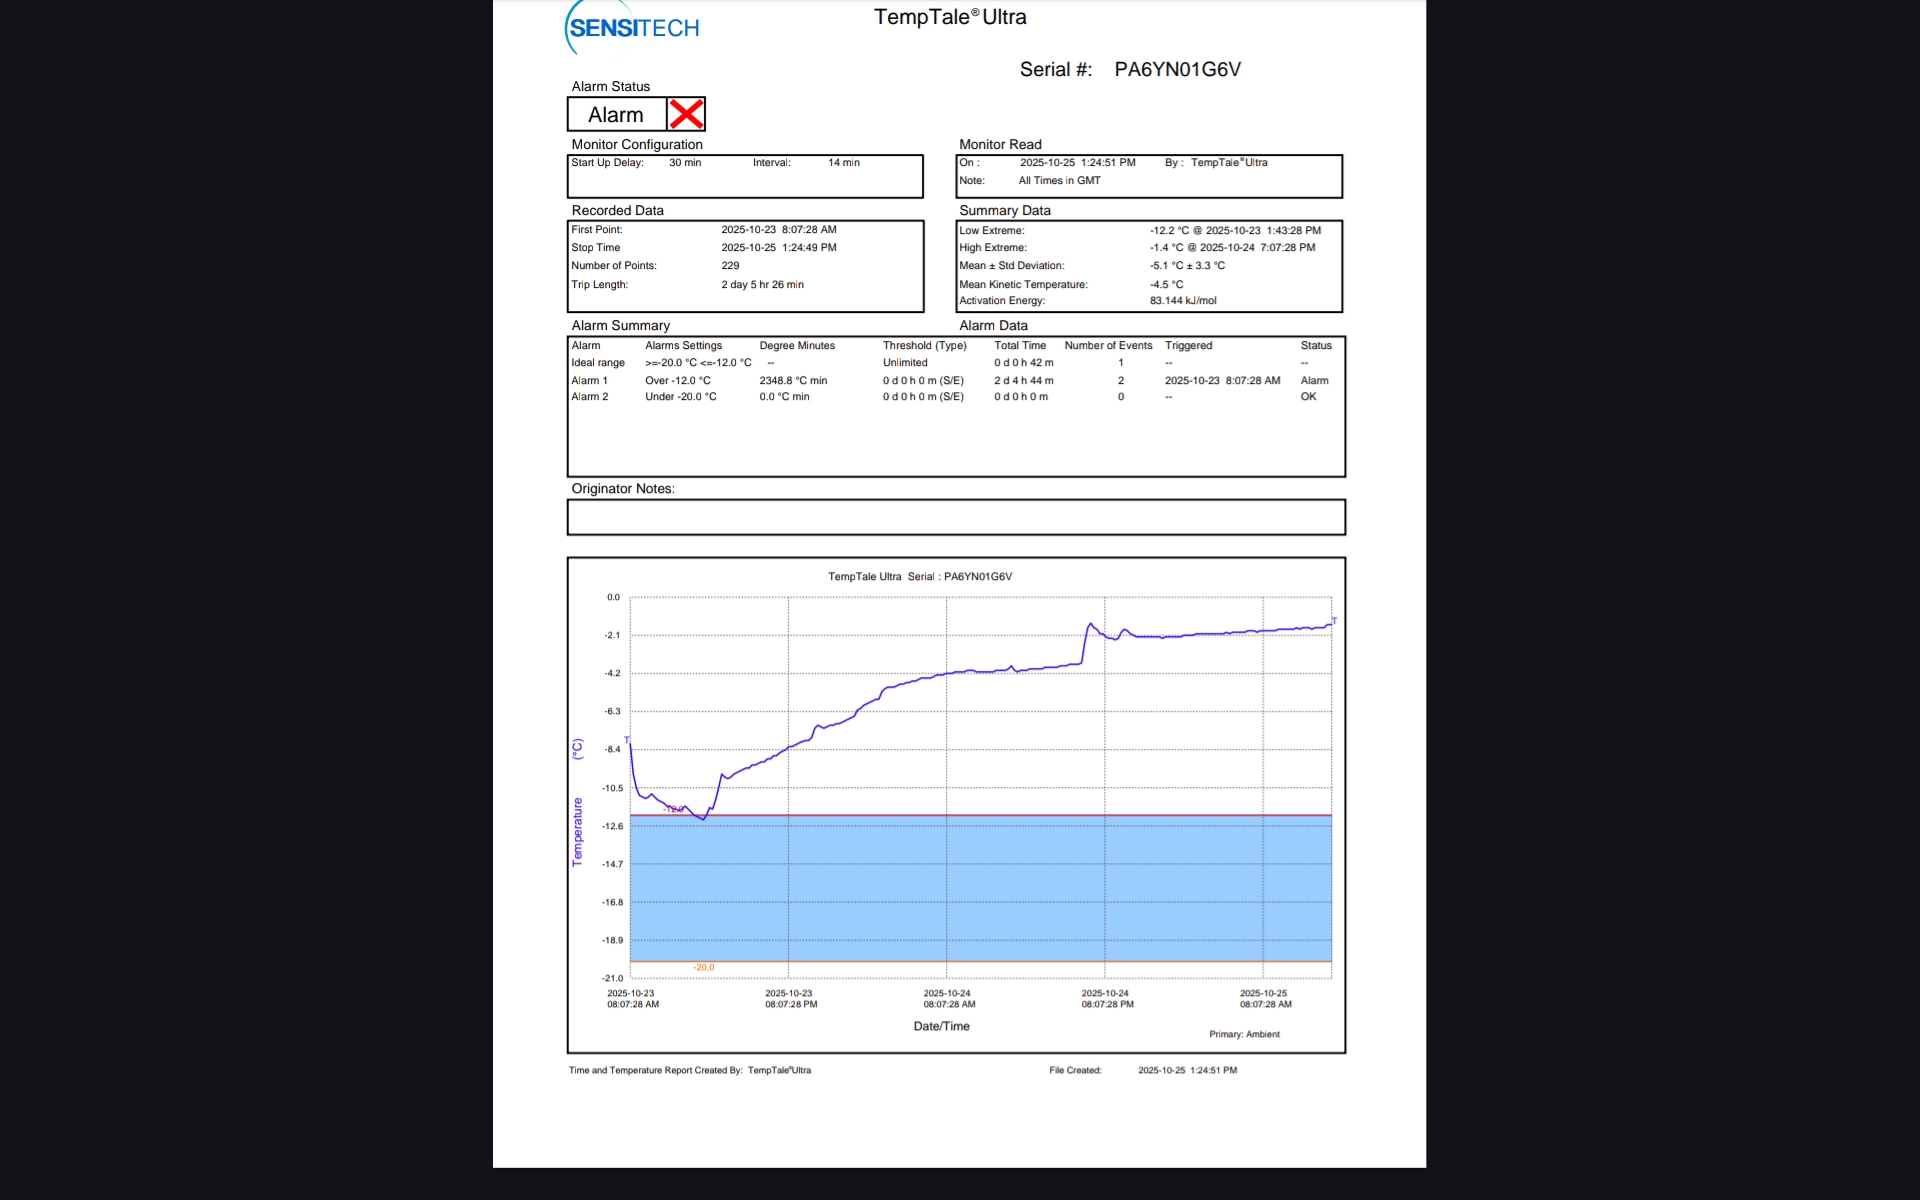Viewport: 1920px width, 1200px height.
Task: Click the orange -20.0 threshold label
Action: pos(703,968)
